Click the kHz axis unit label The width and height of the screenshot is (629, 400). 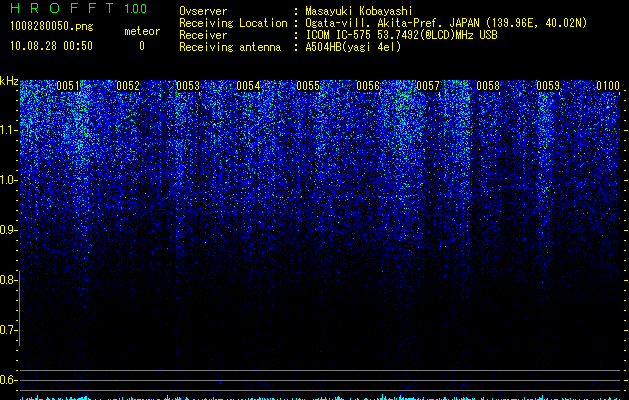click(x=9, y=81)
